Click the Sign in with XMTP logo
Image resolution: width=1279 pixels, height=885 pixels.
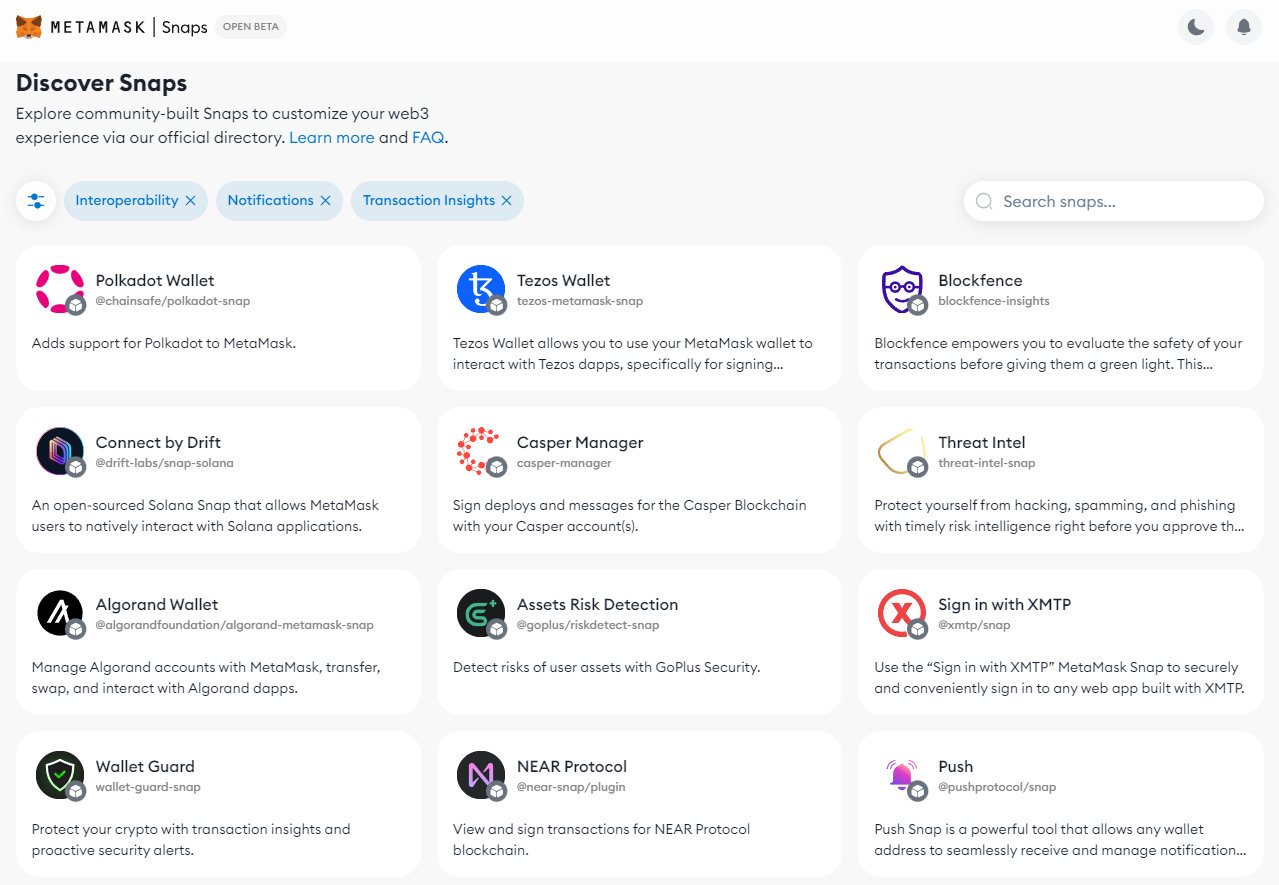(902, 613)
